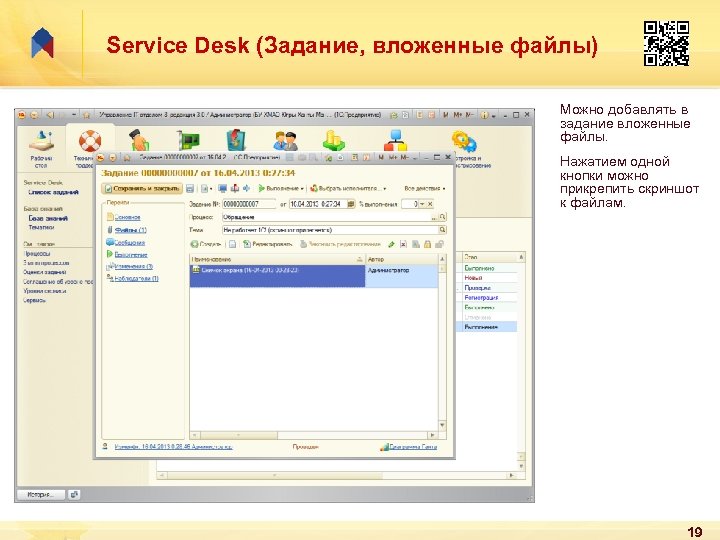Image resolution: width=720 pixels, height=540 pixels.
Task: Click the delete mark icon in files toolbar
Action: point(403,244)
